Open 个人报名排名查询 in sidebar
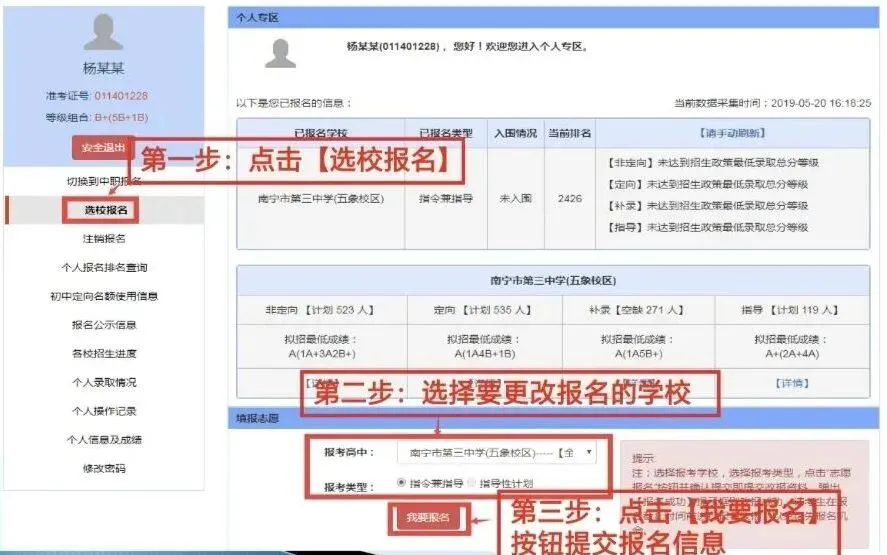The height and width of the screenshot is (555, 887). pos(104,268)
